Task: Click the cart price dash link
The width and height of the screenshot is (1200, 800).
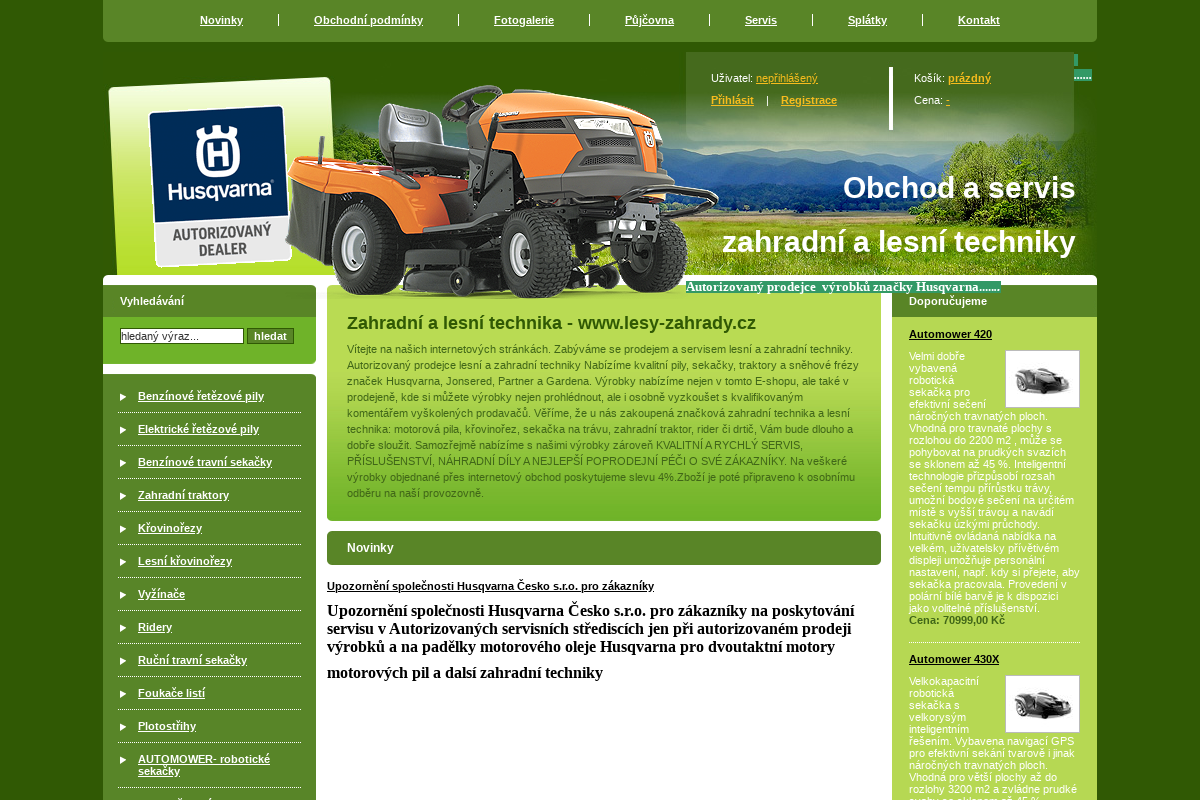Action: pos(948,100)
